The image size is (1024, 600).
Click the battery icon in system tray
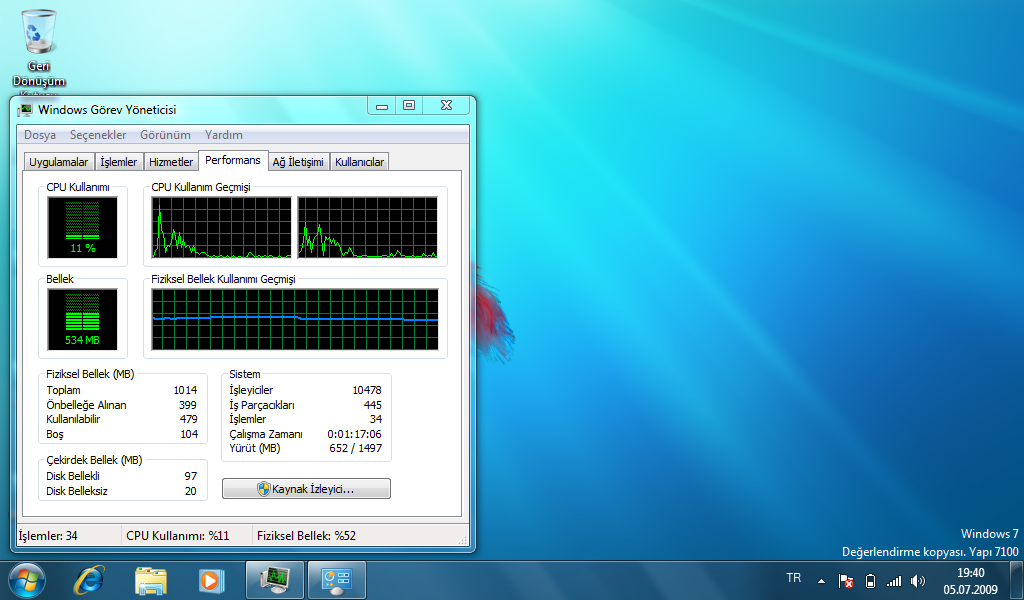870,580
